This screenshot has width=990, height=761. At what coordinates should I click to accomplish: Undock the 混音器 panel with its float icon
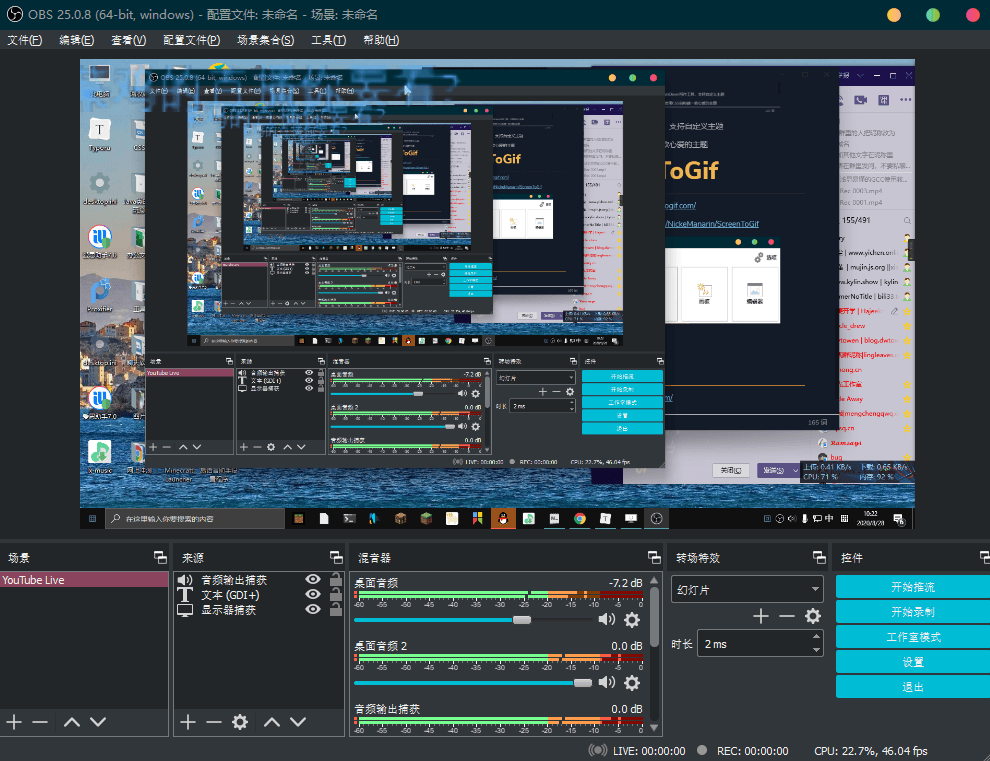655,558
